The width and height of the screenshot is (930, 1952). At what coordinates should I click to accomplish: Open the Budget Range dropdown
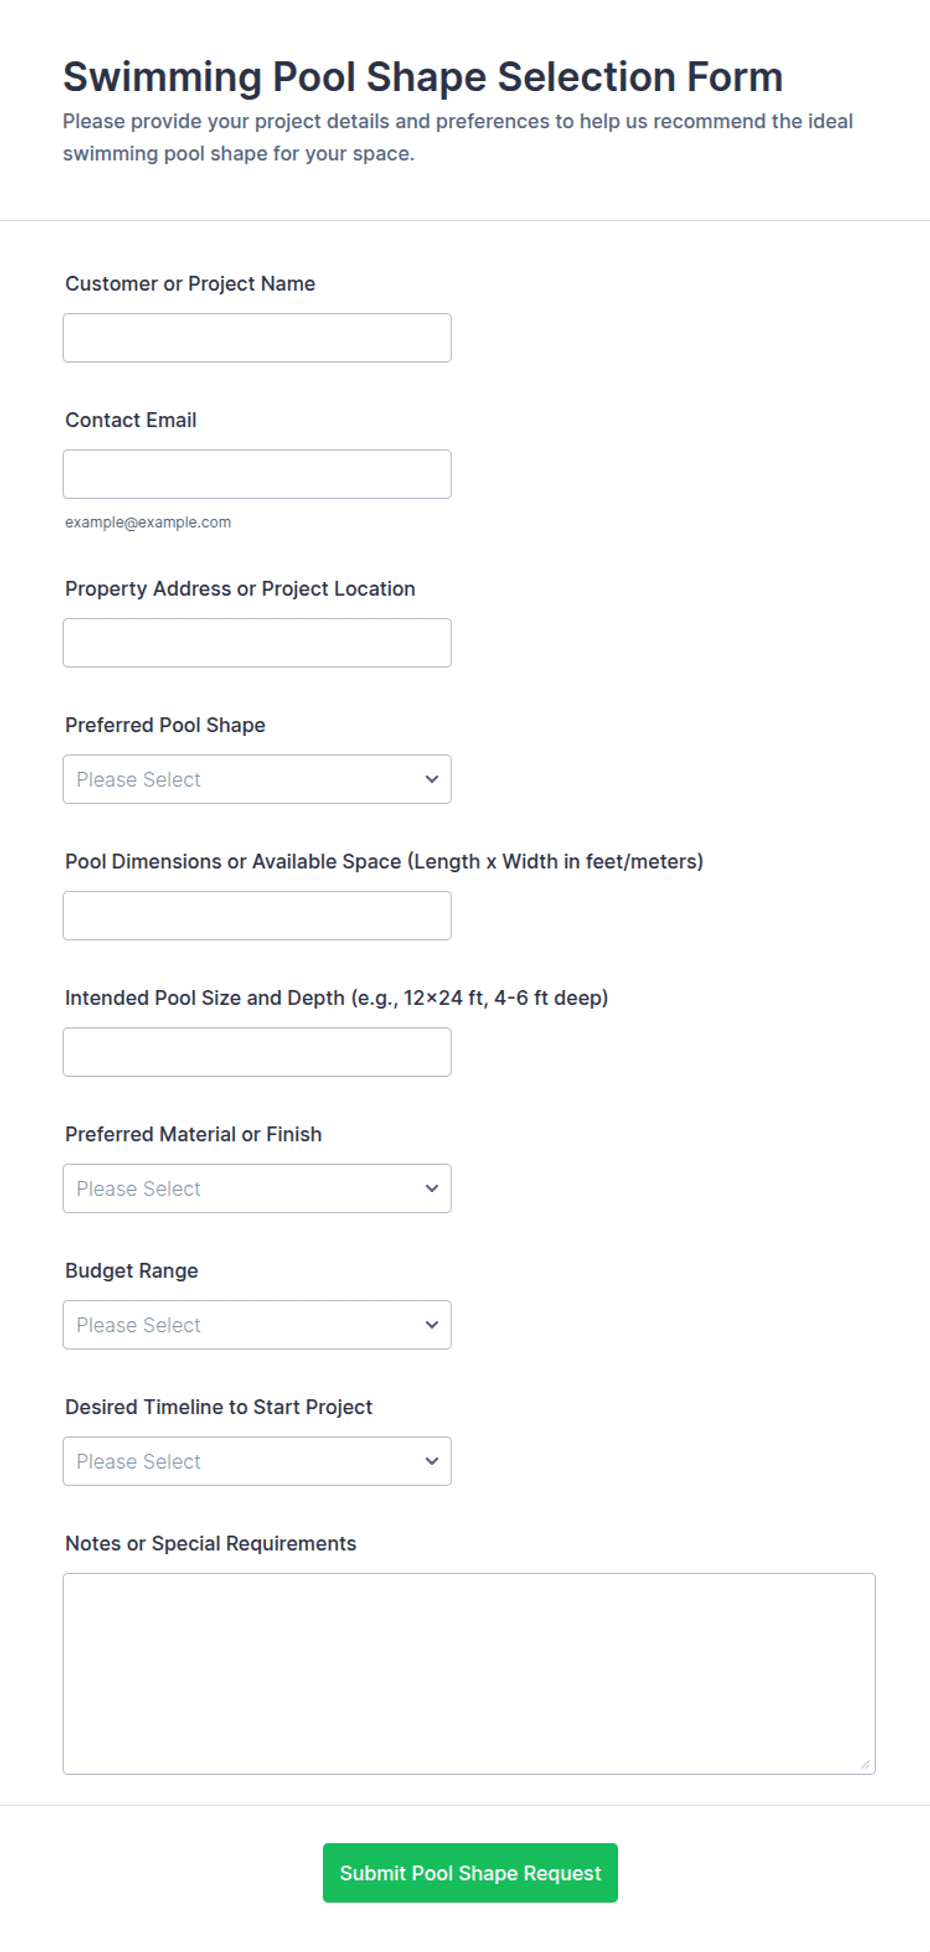(257, 1324)
